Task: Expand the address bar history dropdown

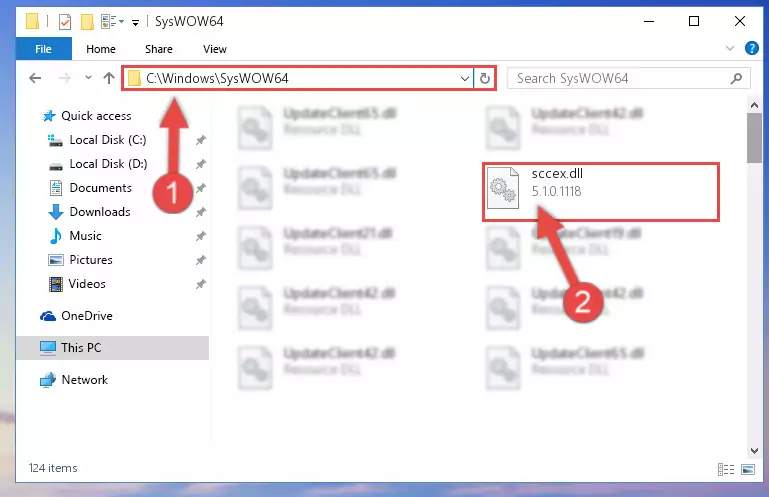Action: coord(464,78)
